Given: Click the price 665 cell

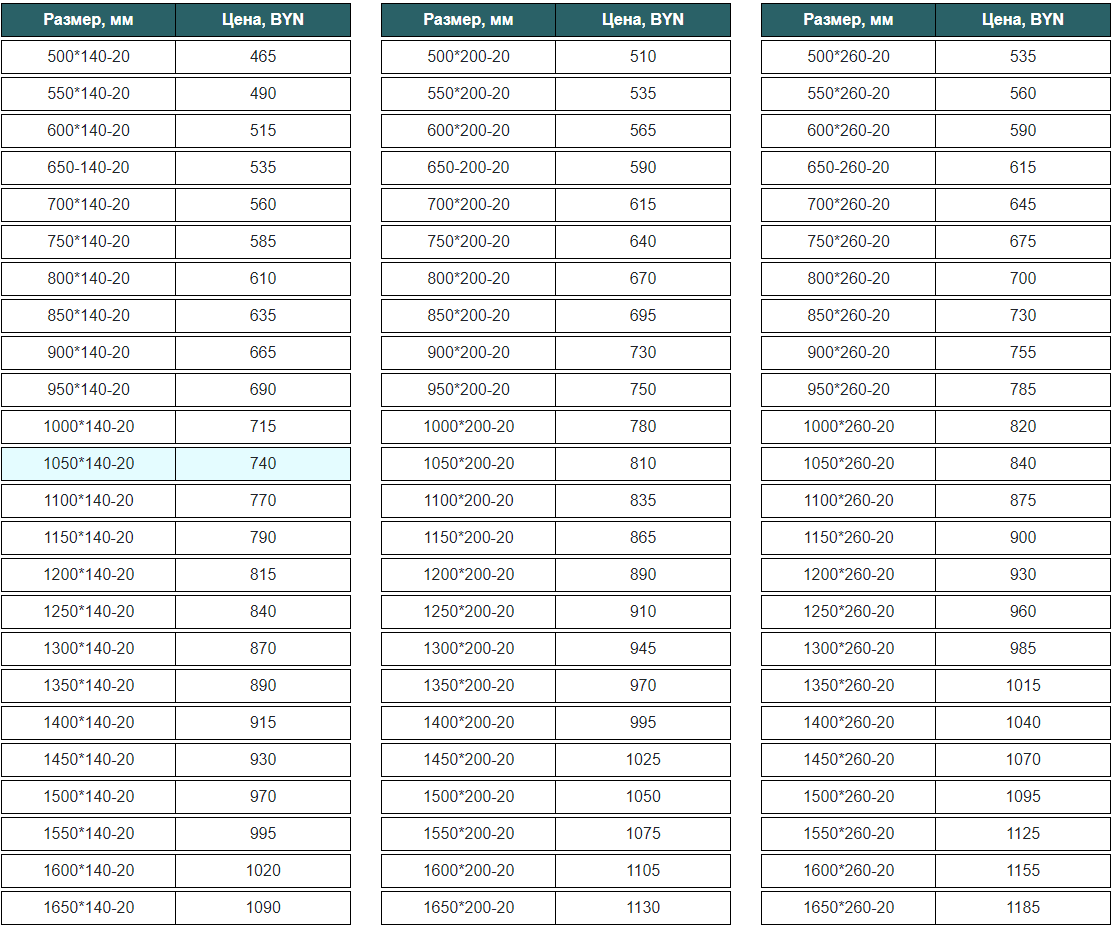Looking at the screenshot, I should [x=263, y=352].
